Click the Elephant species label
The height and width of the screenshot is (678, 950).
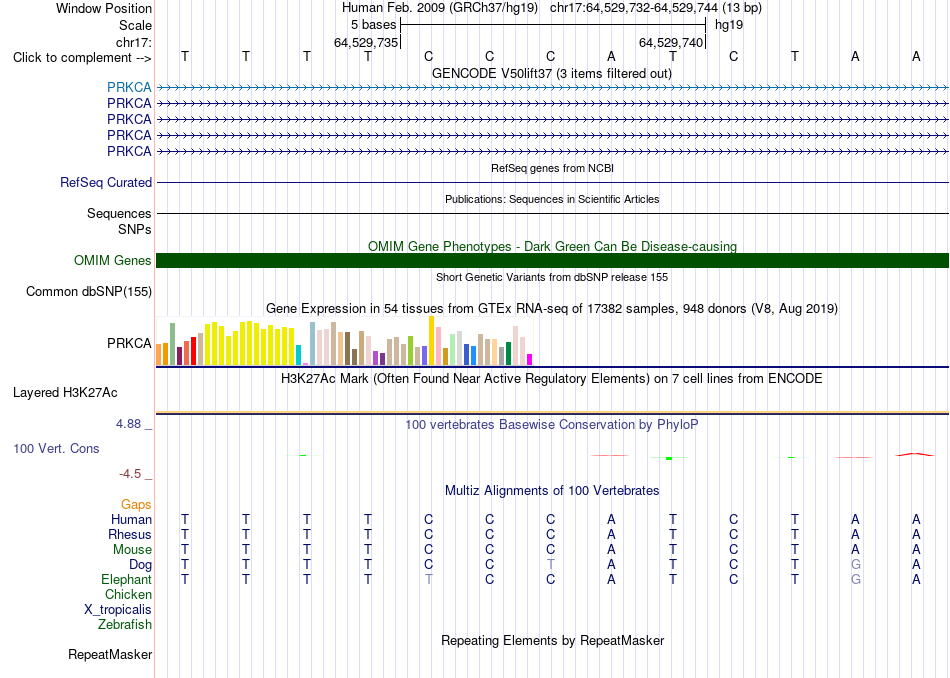127,579
